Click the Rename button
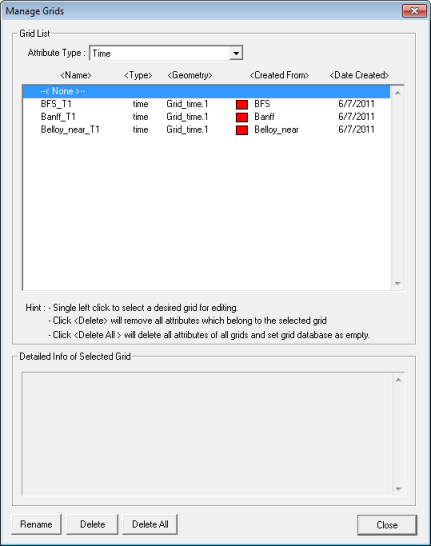The width and height of the screenshot is (431, 546). coord(36,524)
